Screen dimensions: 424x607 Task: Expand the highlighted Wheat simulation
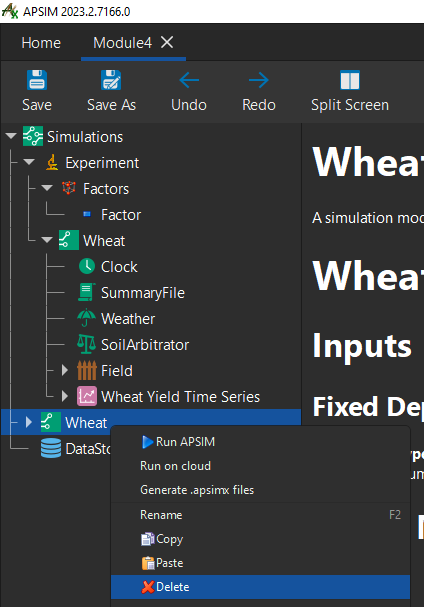29,422
